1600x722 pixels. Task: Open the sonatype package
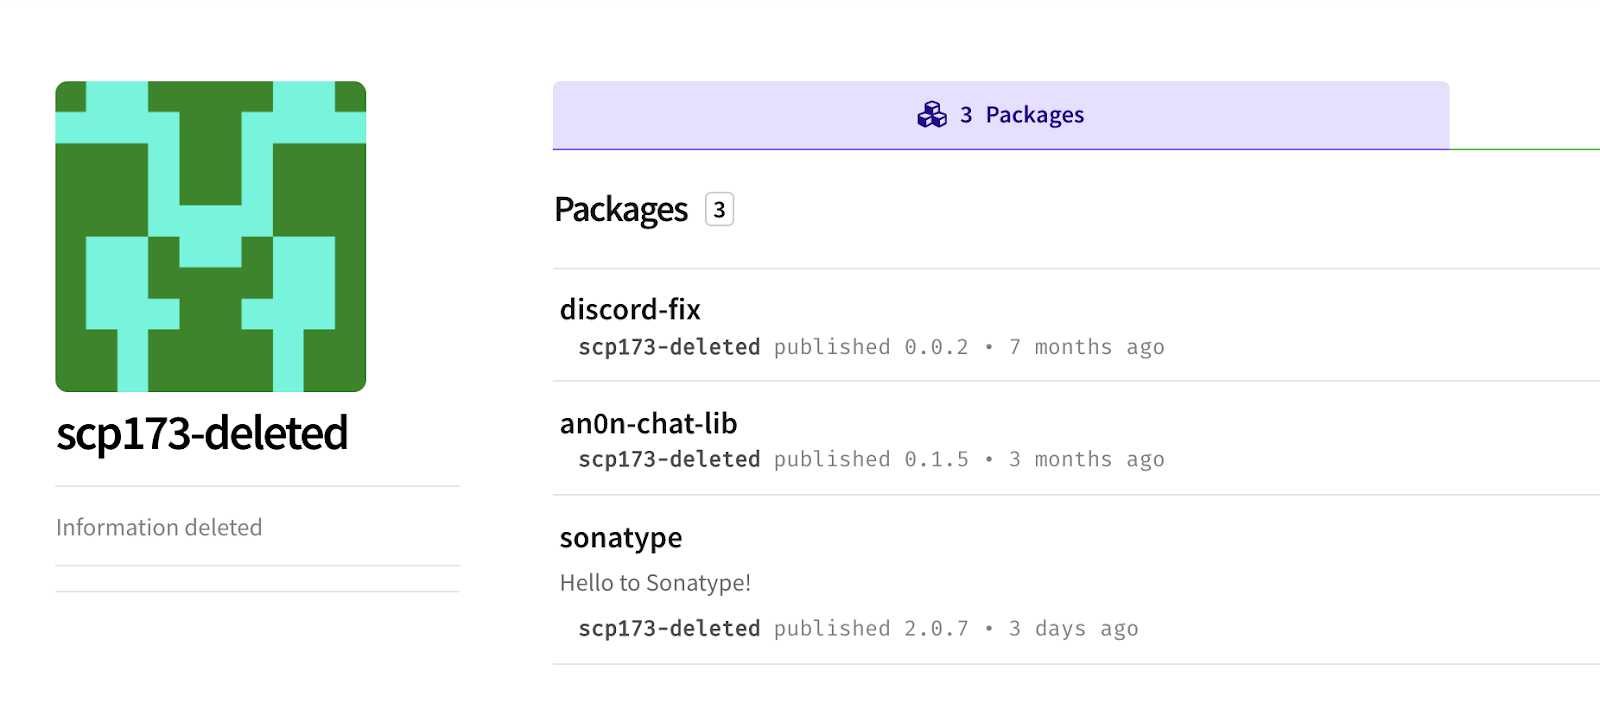click(621, 538)
